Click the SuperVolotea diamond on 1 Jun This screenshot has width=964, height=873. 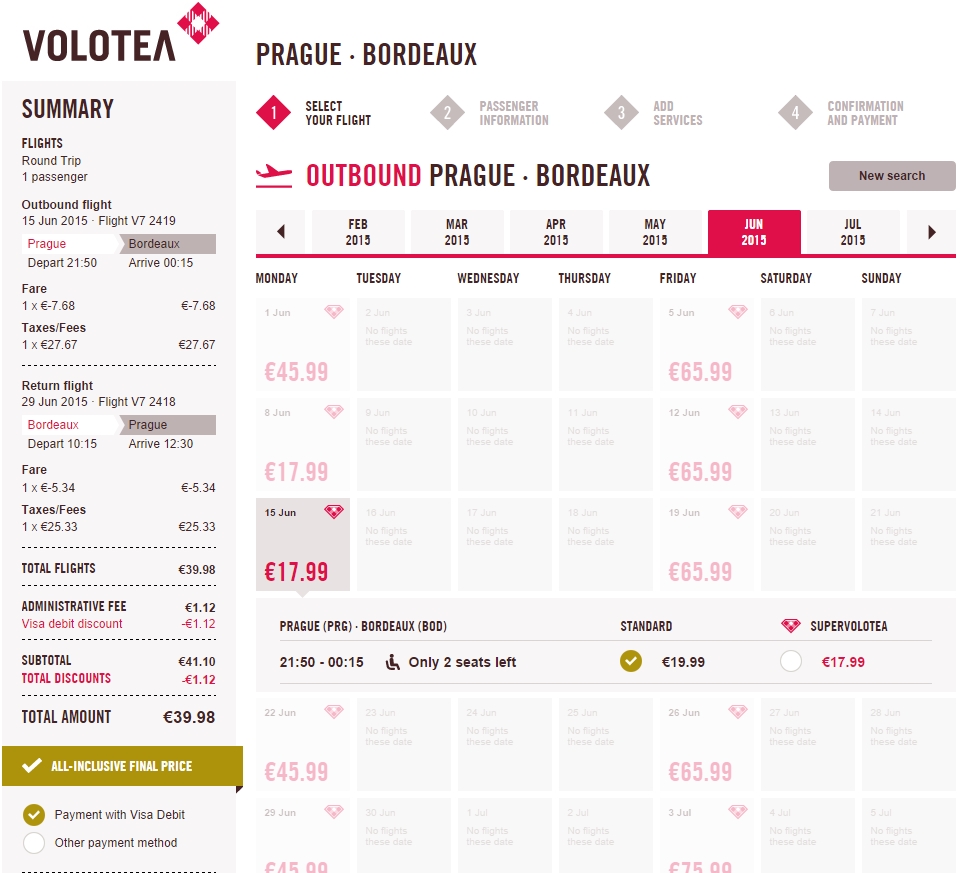334,312
